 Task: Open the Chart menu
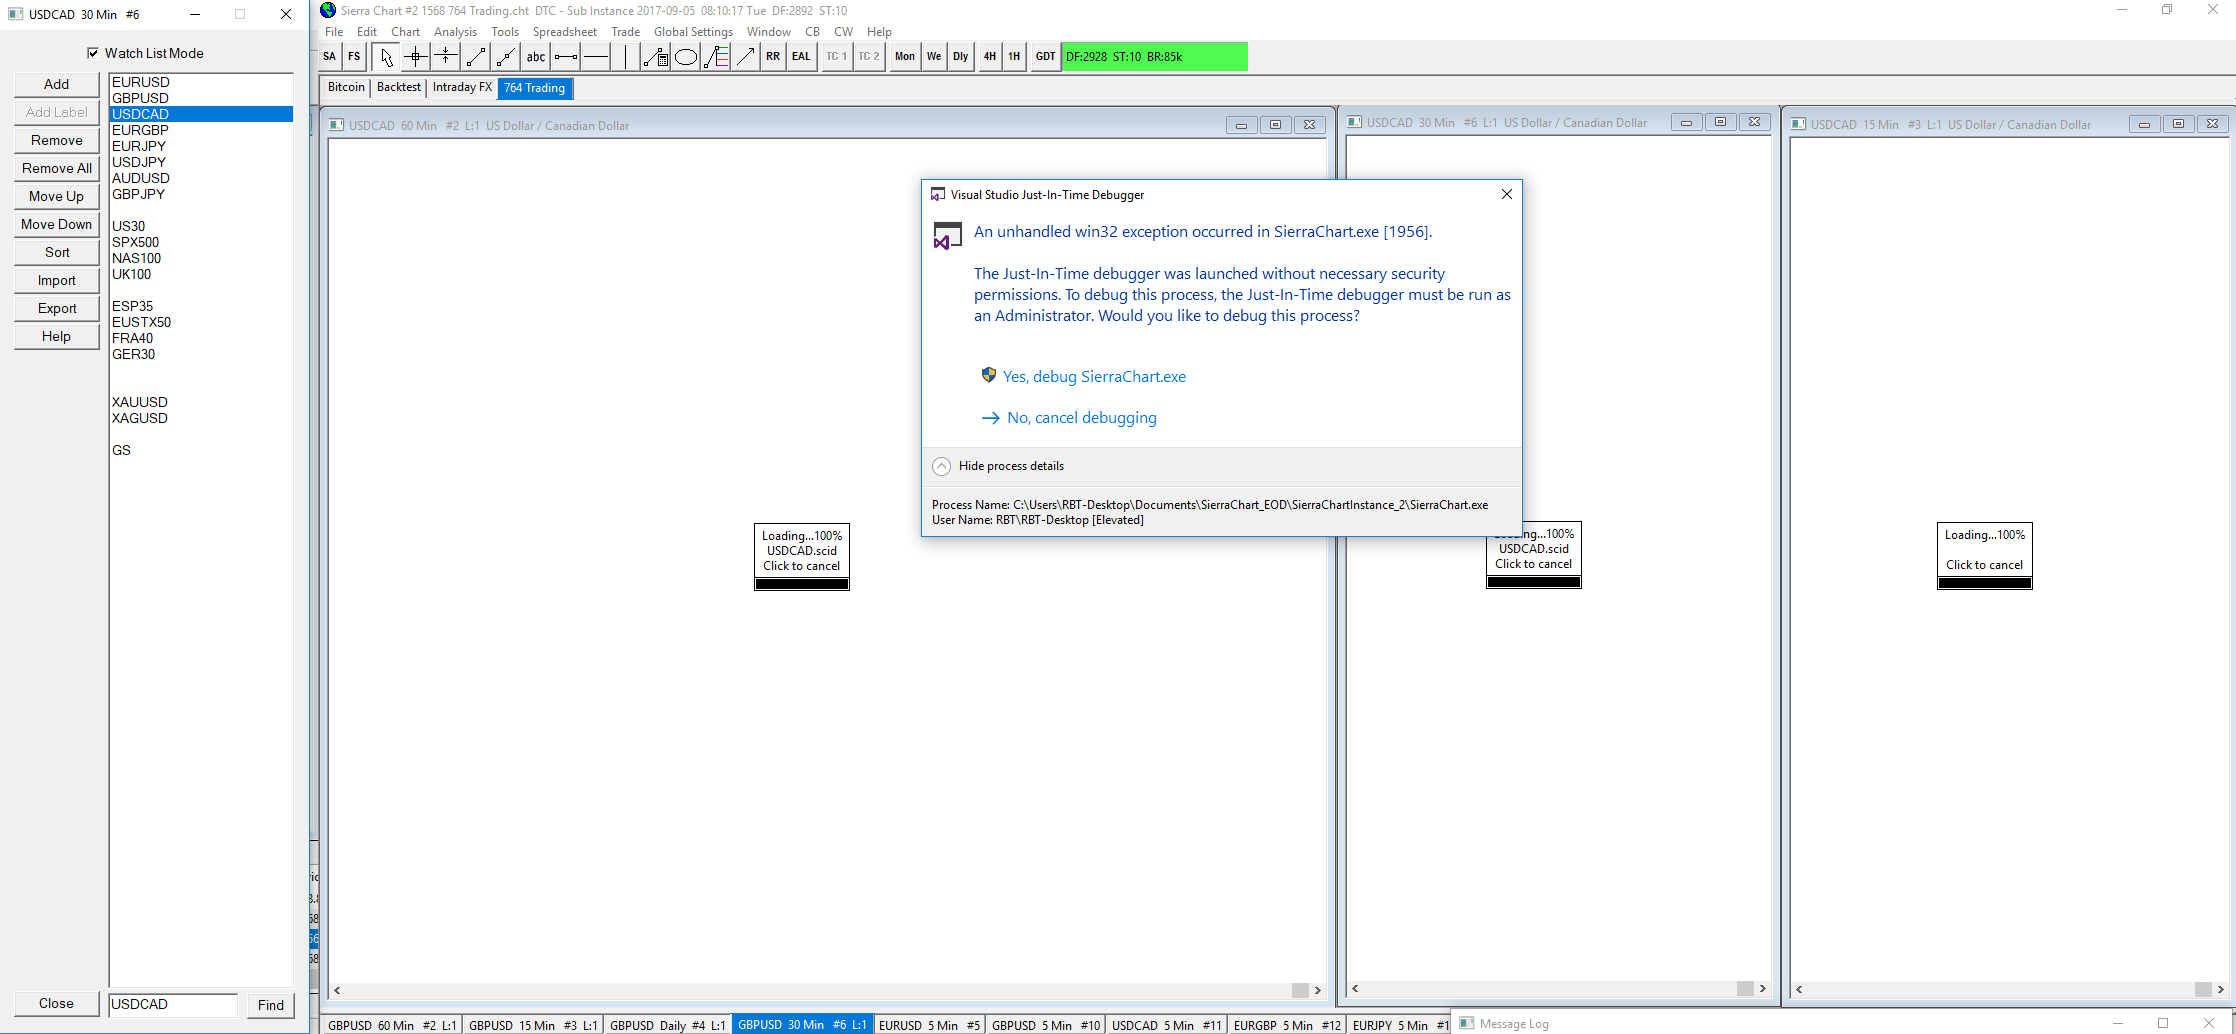pos(405,32)
